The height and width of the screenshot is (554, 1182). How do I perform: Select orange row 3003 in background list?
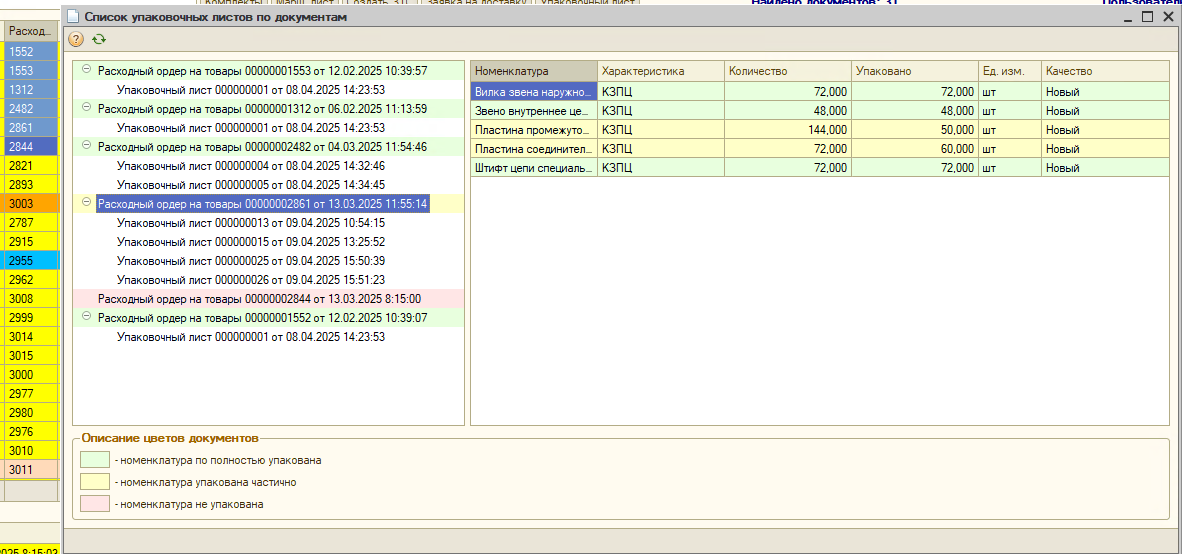[31, 204]
